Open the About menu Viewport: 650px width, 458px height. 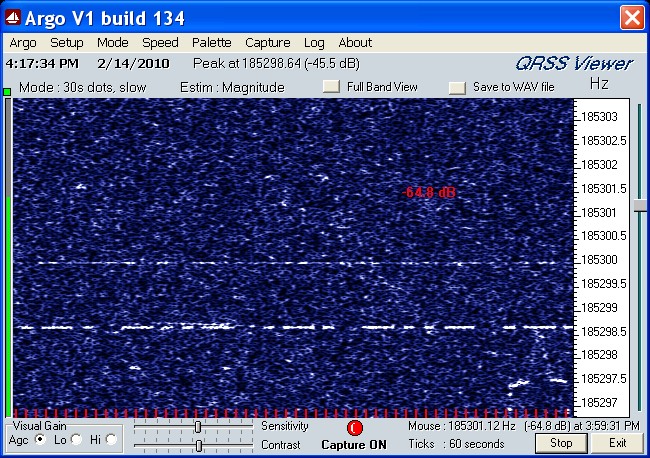coord(355,43)
